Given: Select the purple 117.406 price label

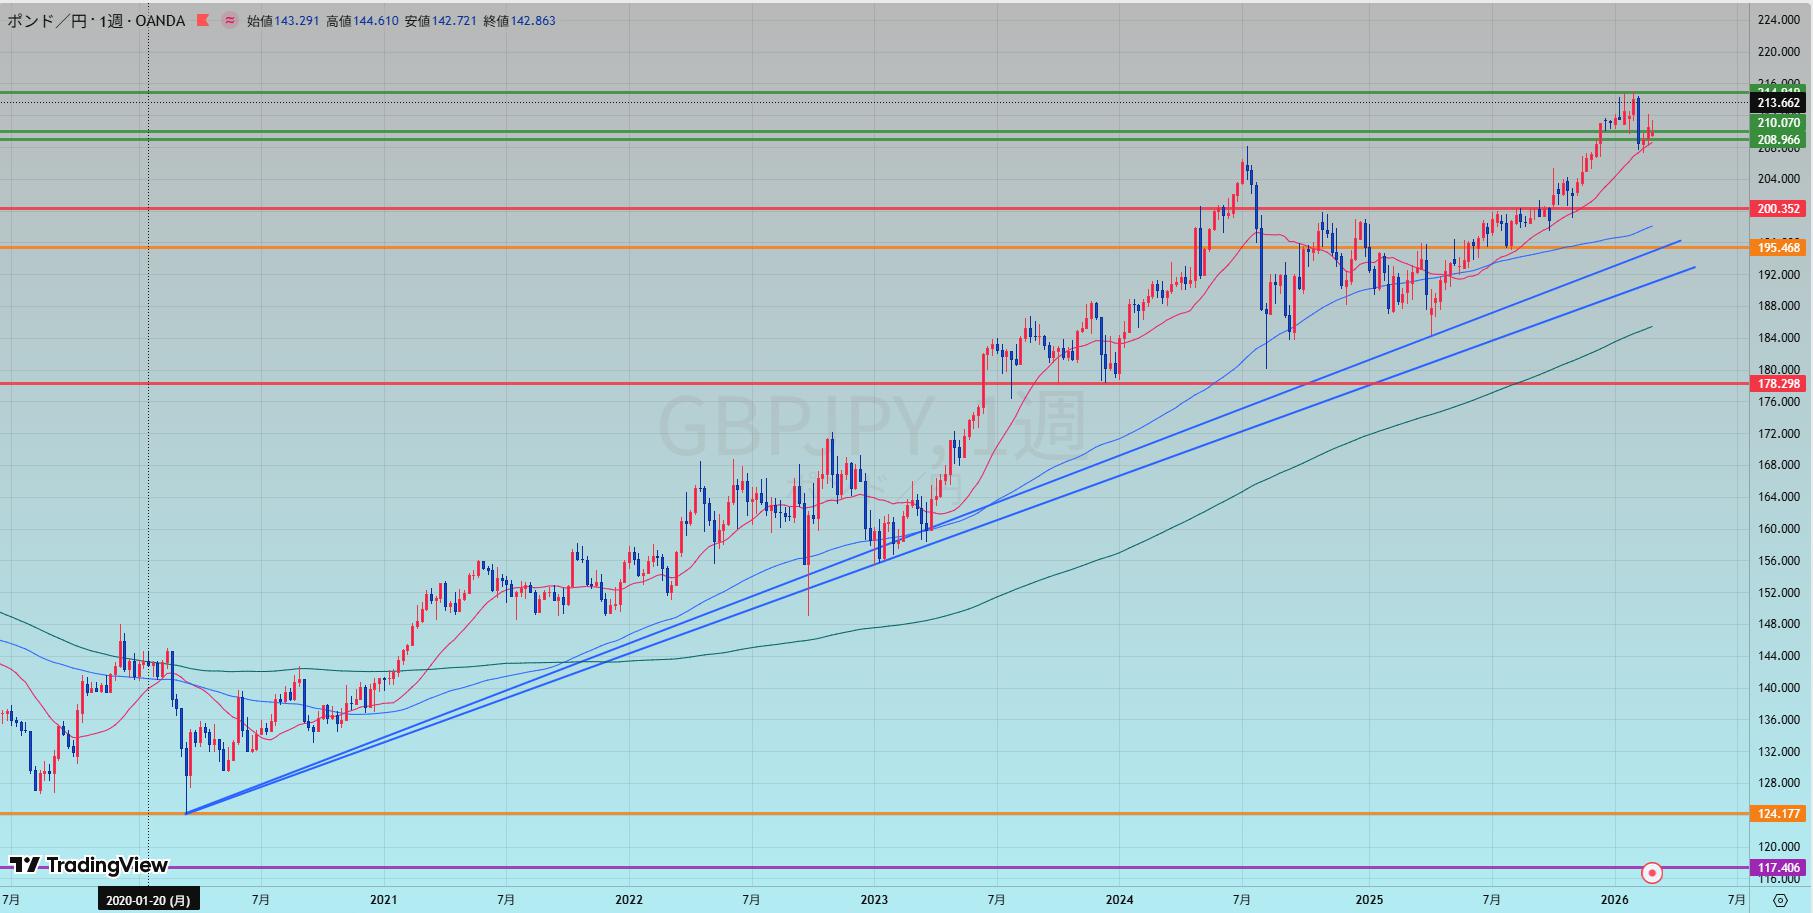Looking at the screenshot, I should pyautogui.click(x=1778, y=868).
